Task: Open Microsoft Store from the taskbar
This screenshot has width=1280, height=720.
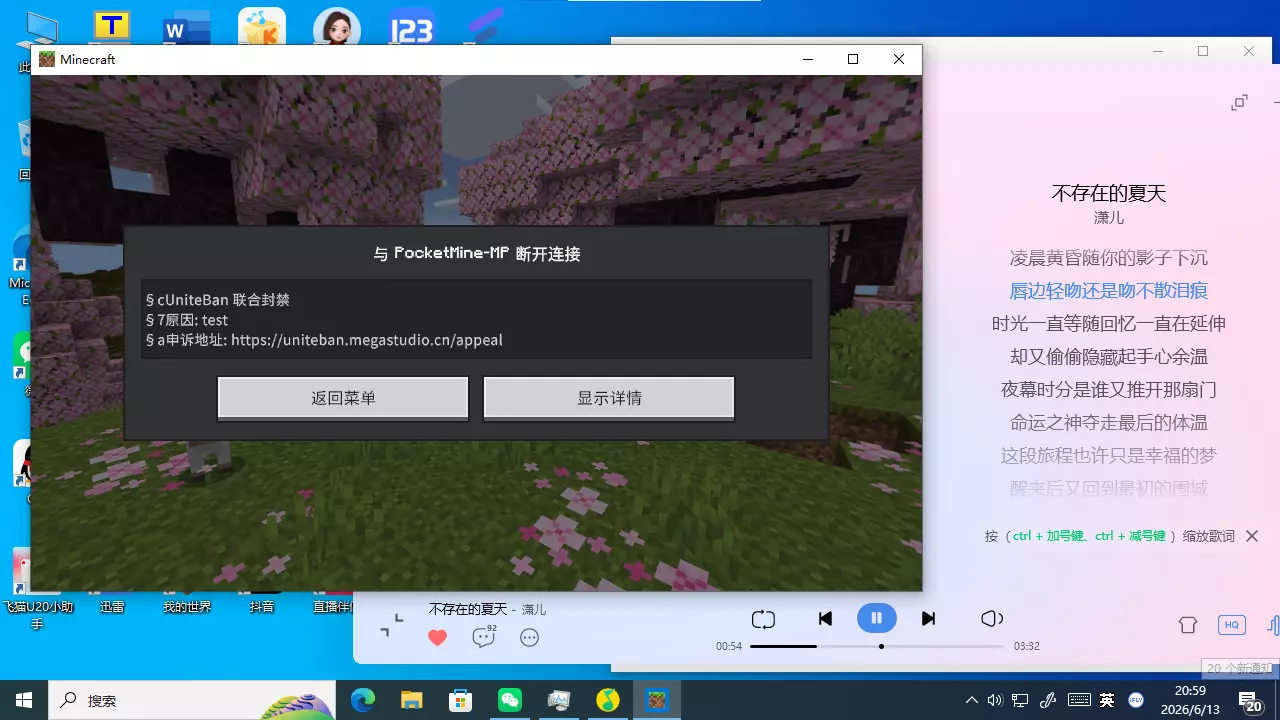Action: [x=461, y=700]
